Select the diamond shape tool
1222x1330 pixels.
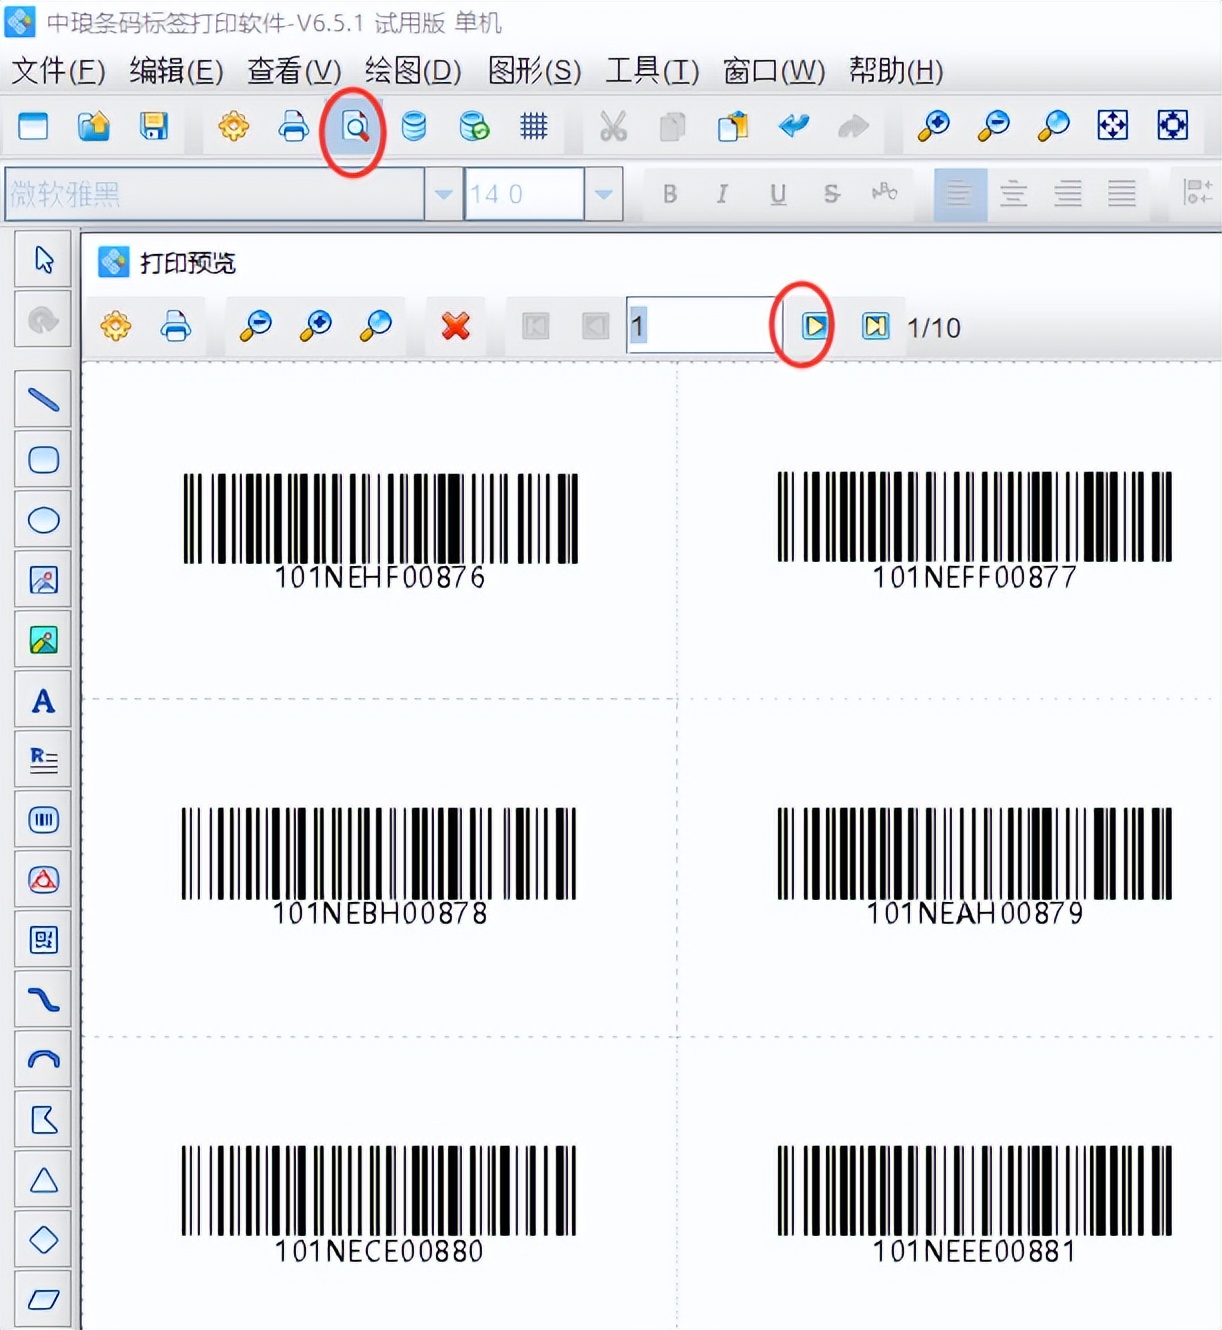pos(43,1240)
